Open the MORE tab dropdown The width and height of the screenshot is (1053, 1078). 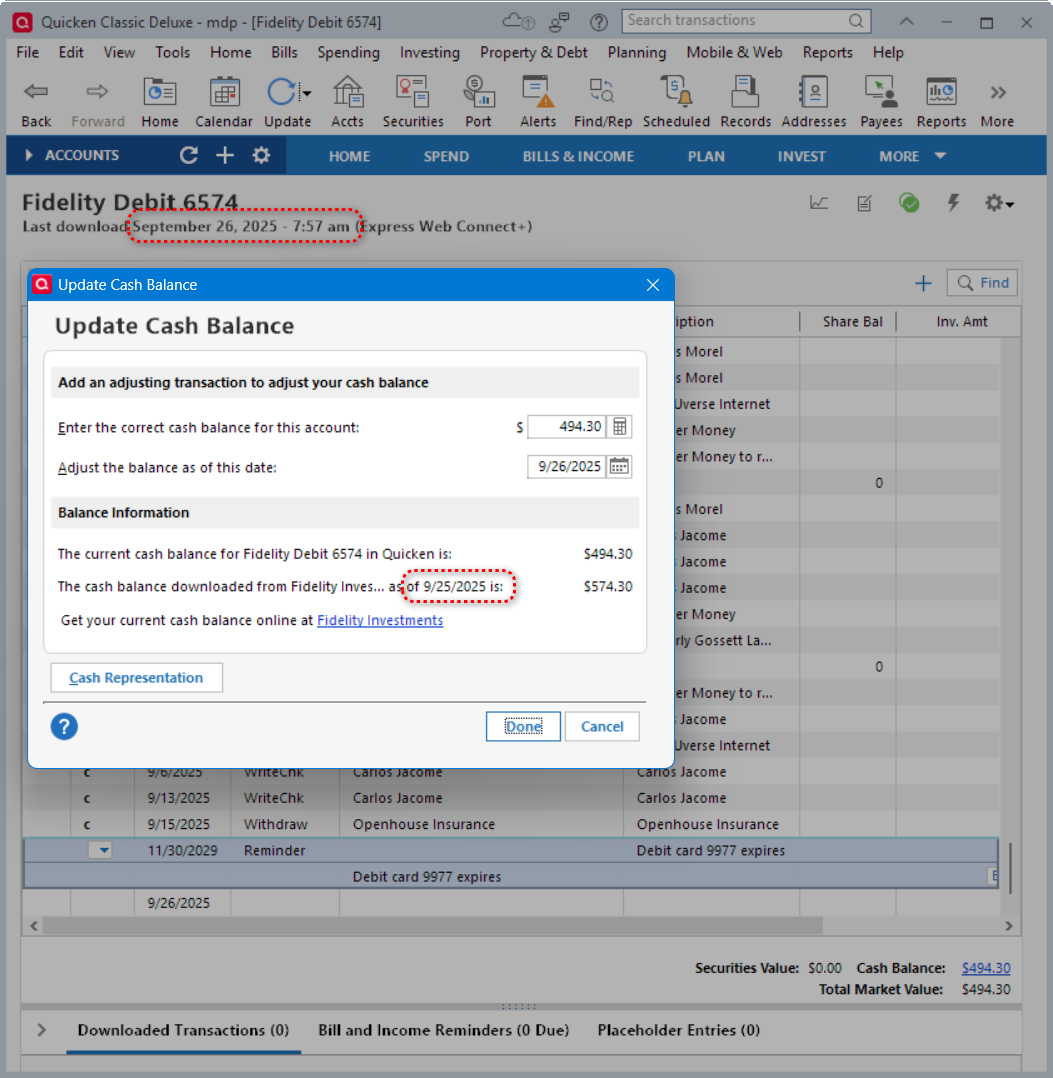point(913,156)
